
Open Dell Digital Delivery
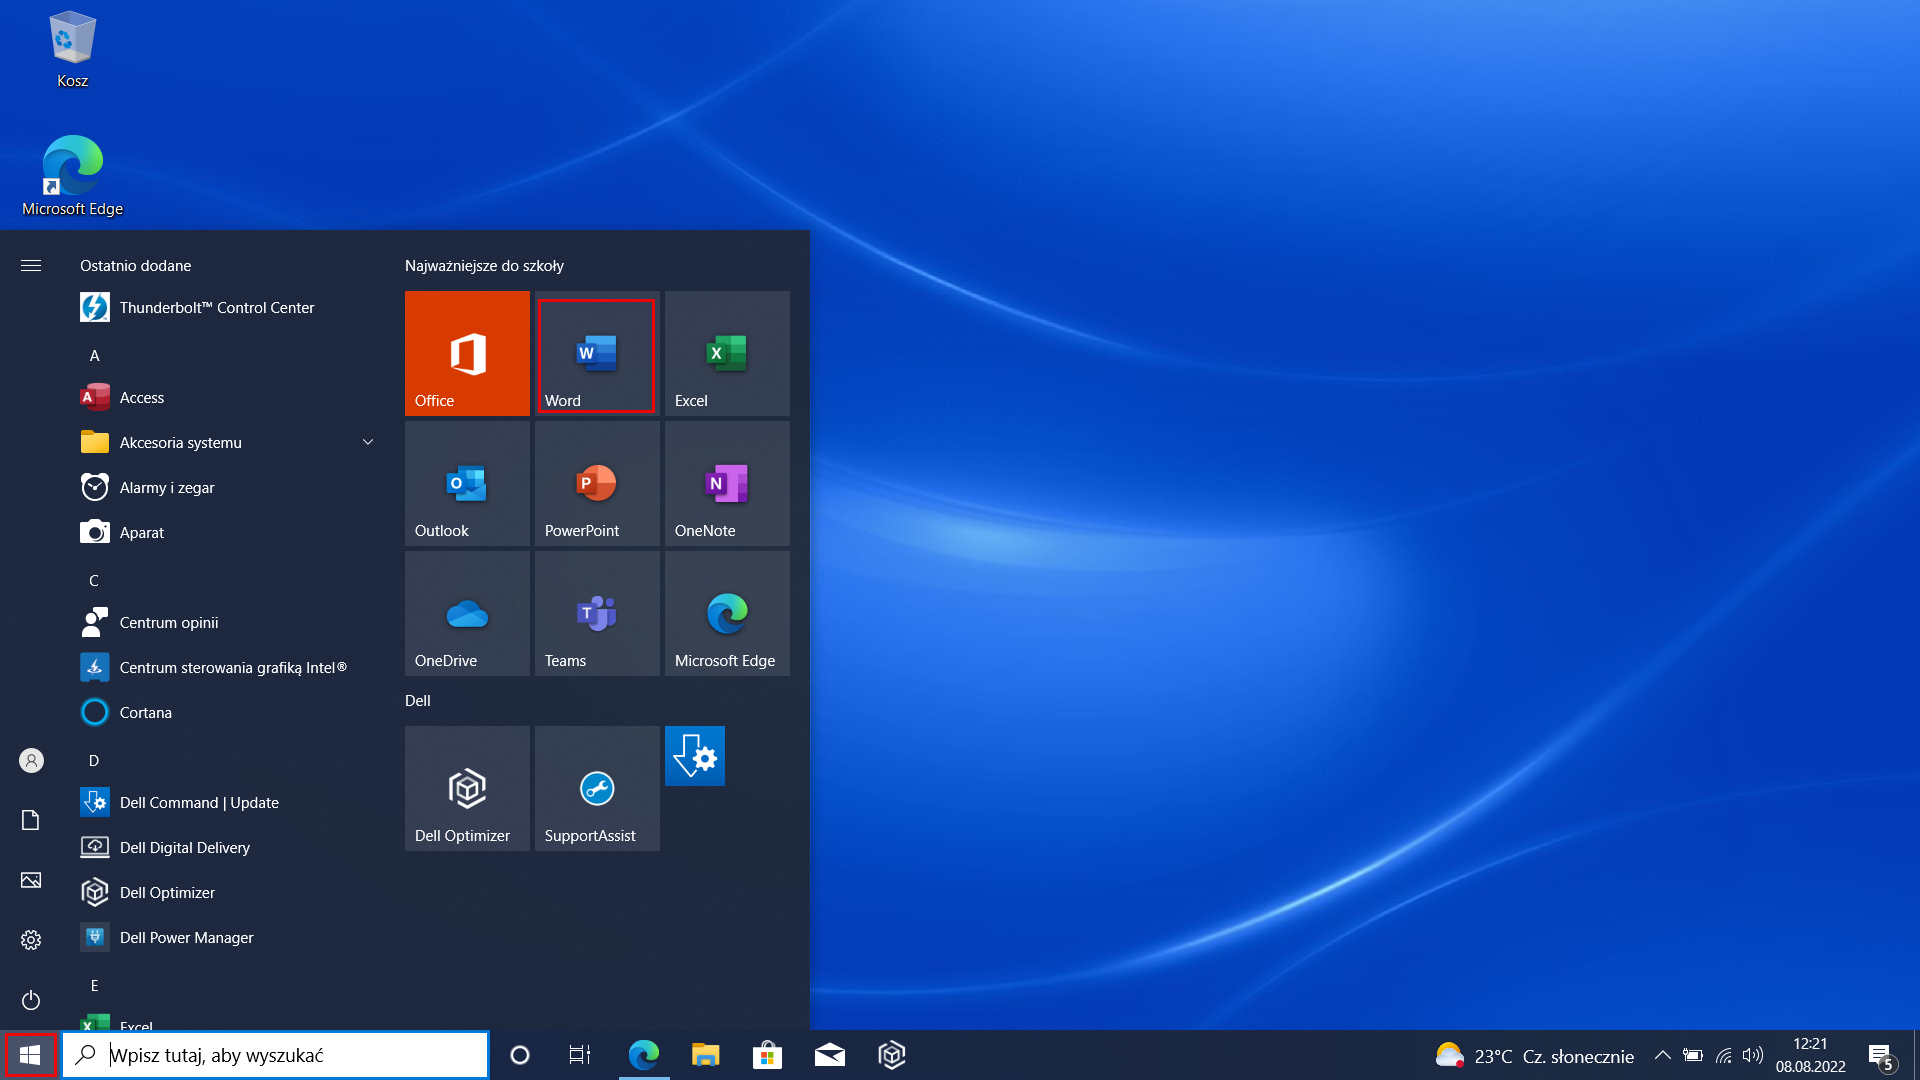[x=229, y=847]
